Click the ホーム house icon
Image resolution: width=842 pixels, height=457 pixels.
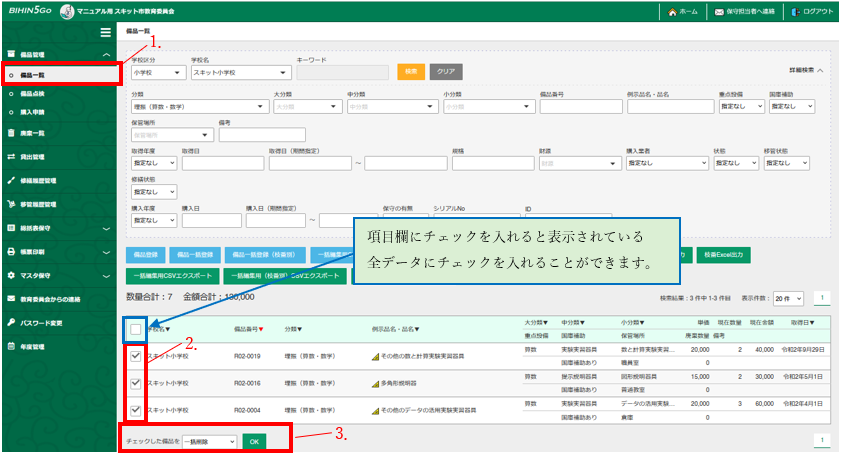[670, 12]
